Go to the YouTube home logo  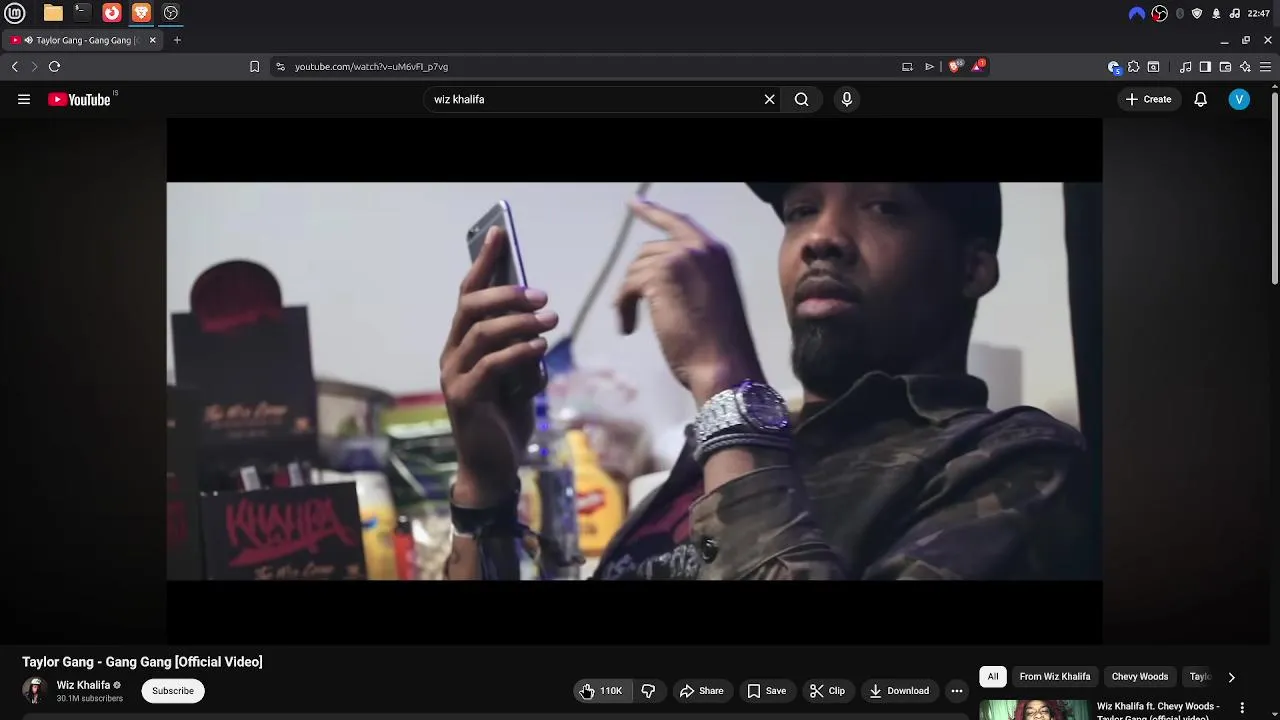[x=79, y=99]
